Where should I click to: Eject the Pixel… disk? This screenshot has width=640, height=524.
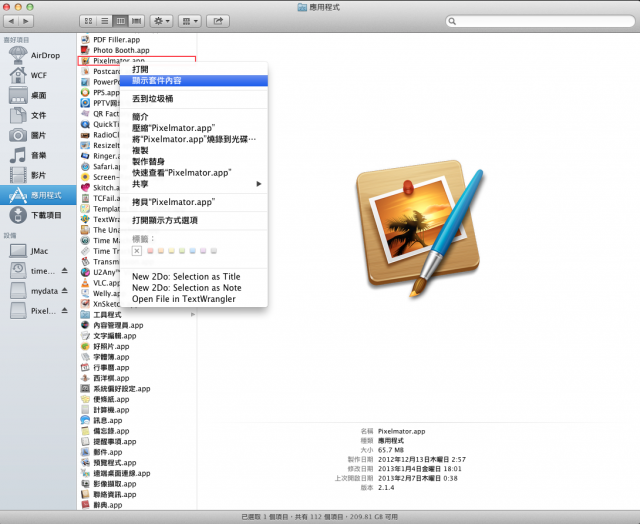tap(64, 311)
